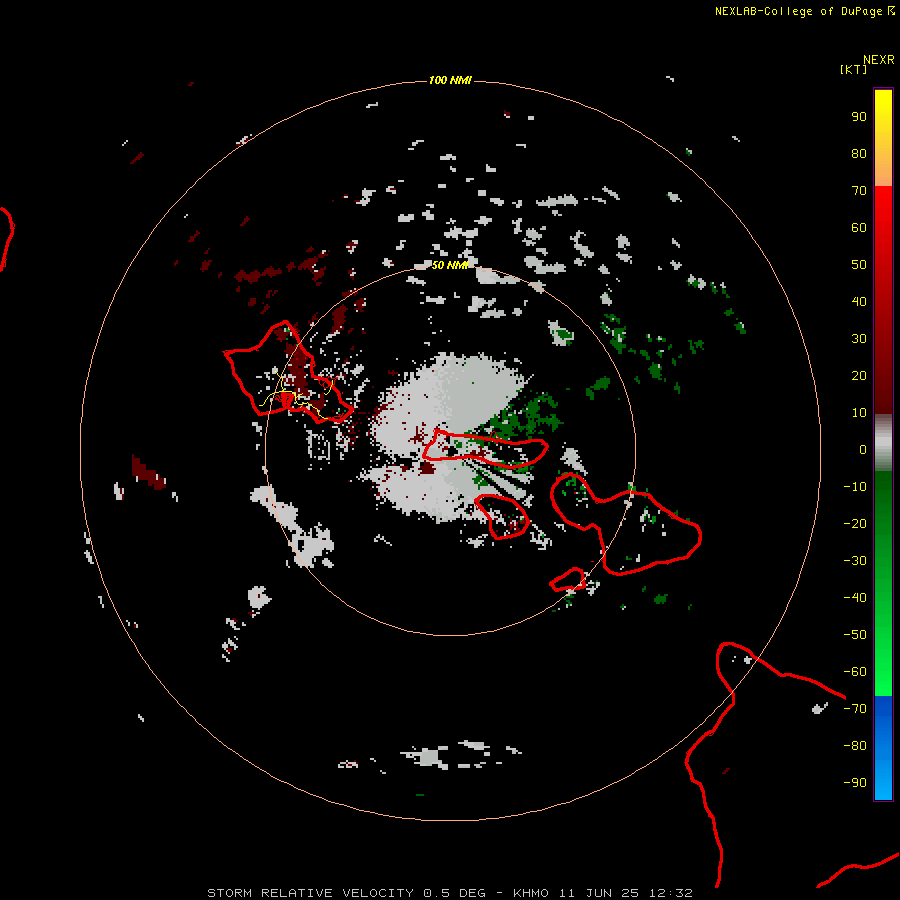The height and width of the screenshot is (900, 900).
Task: Click the 20 value on velocity scale
Action: 859,375
